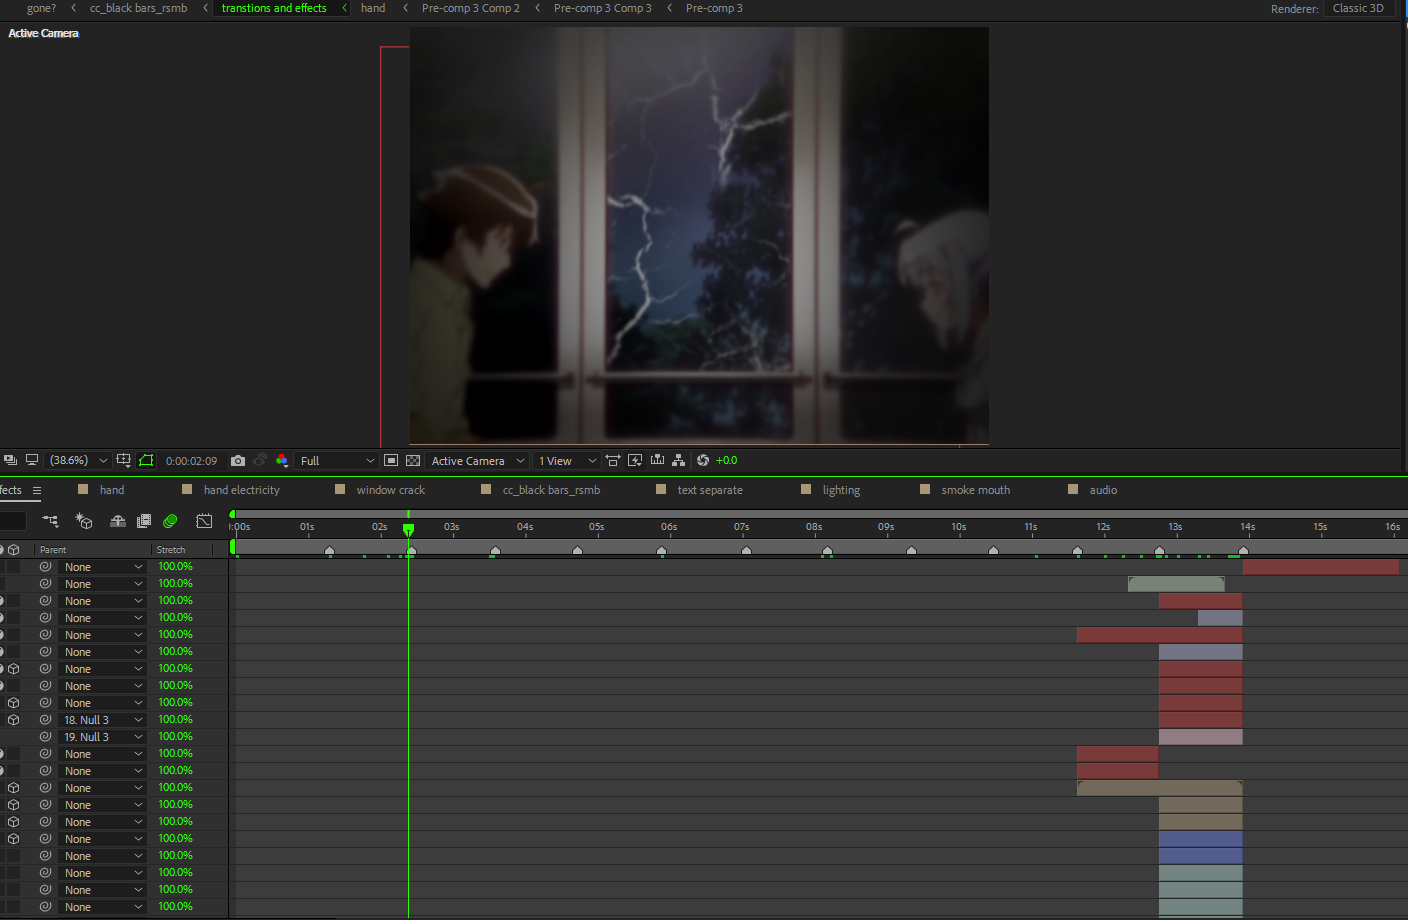Open timeline panel hamburger menu

click(x=37, y=490)
